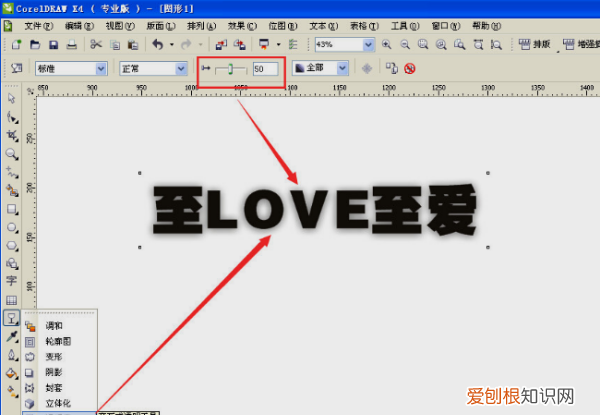Select the Pick arrow tool
The image size is (600, 415).
click(11, 99)
